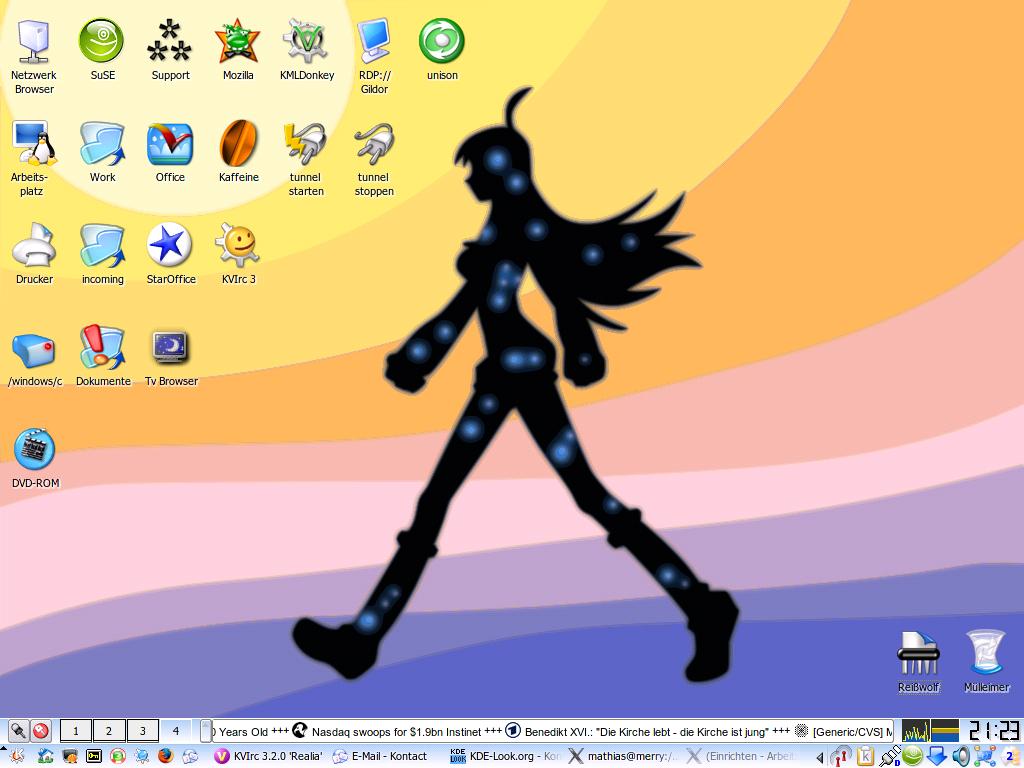Launch Kaffeine media player icon
The height and width of the screenshot is (768, 1024).
(238, 152)
